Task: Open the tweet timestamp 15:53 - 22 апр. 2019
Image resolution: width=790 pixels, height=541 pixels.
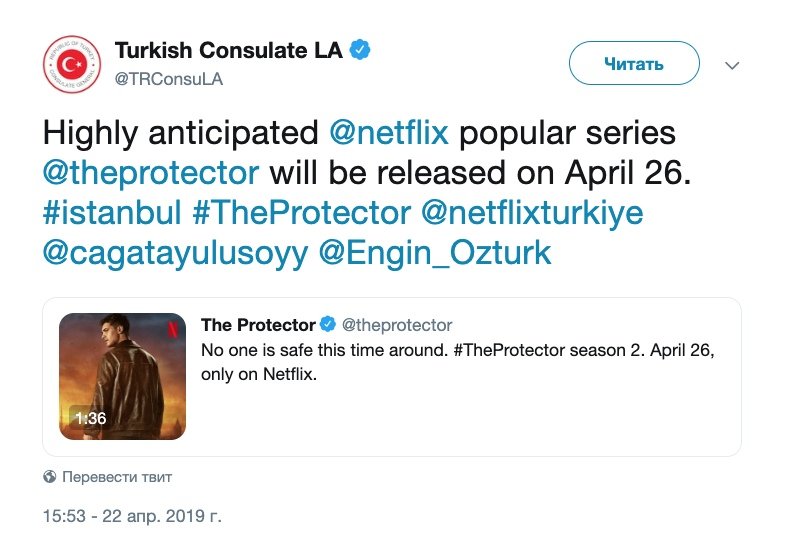Action: pos(131,517)
